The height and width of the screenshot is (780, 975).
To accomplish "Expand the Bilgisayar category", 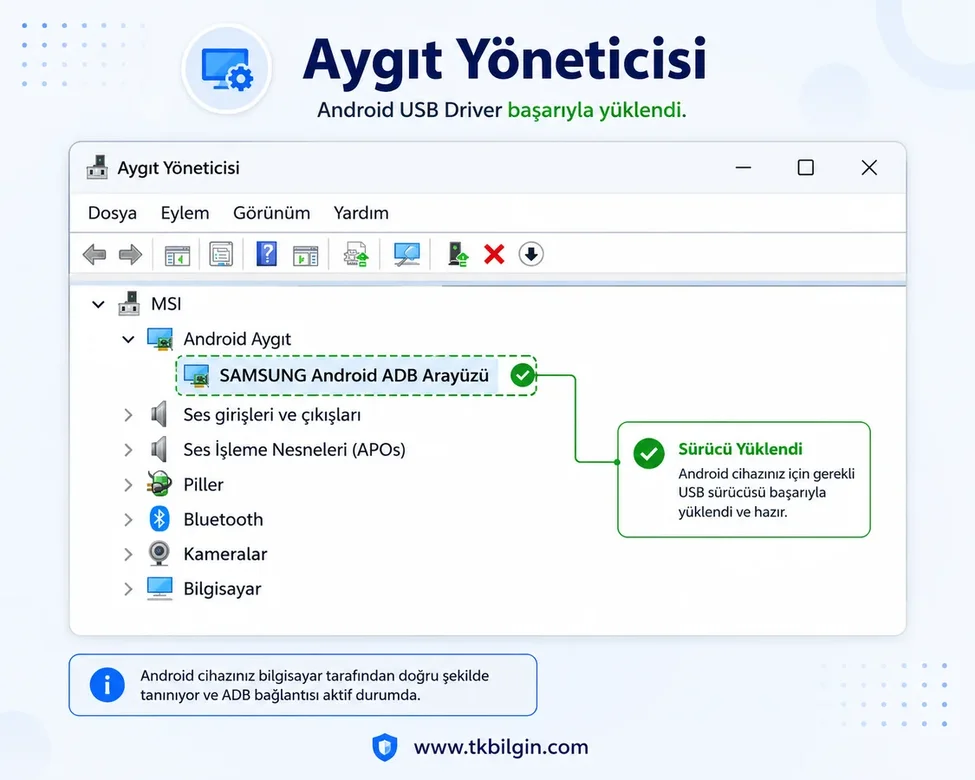I will click(128, 589).
